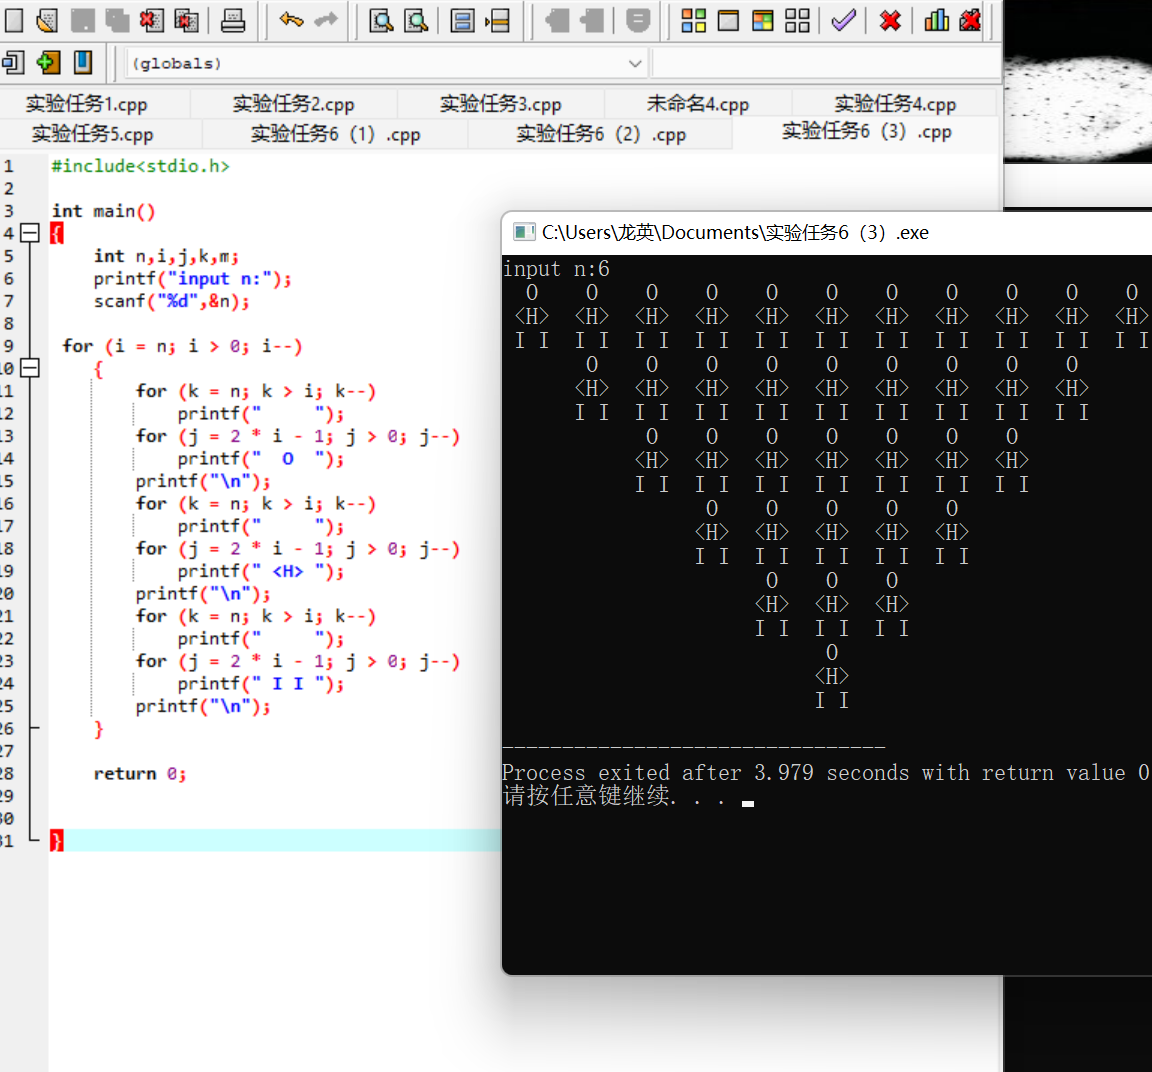This screenshot has width=1152, height=1072.
Task: Click the empty member combo box beside globals
Action: (825, 63)
